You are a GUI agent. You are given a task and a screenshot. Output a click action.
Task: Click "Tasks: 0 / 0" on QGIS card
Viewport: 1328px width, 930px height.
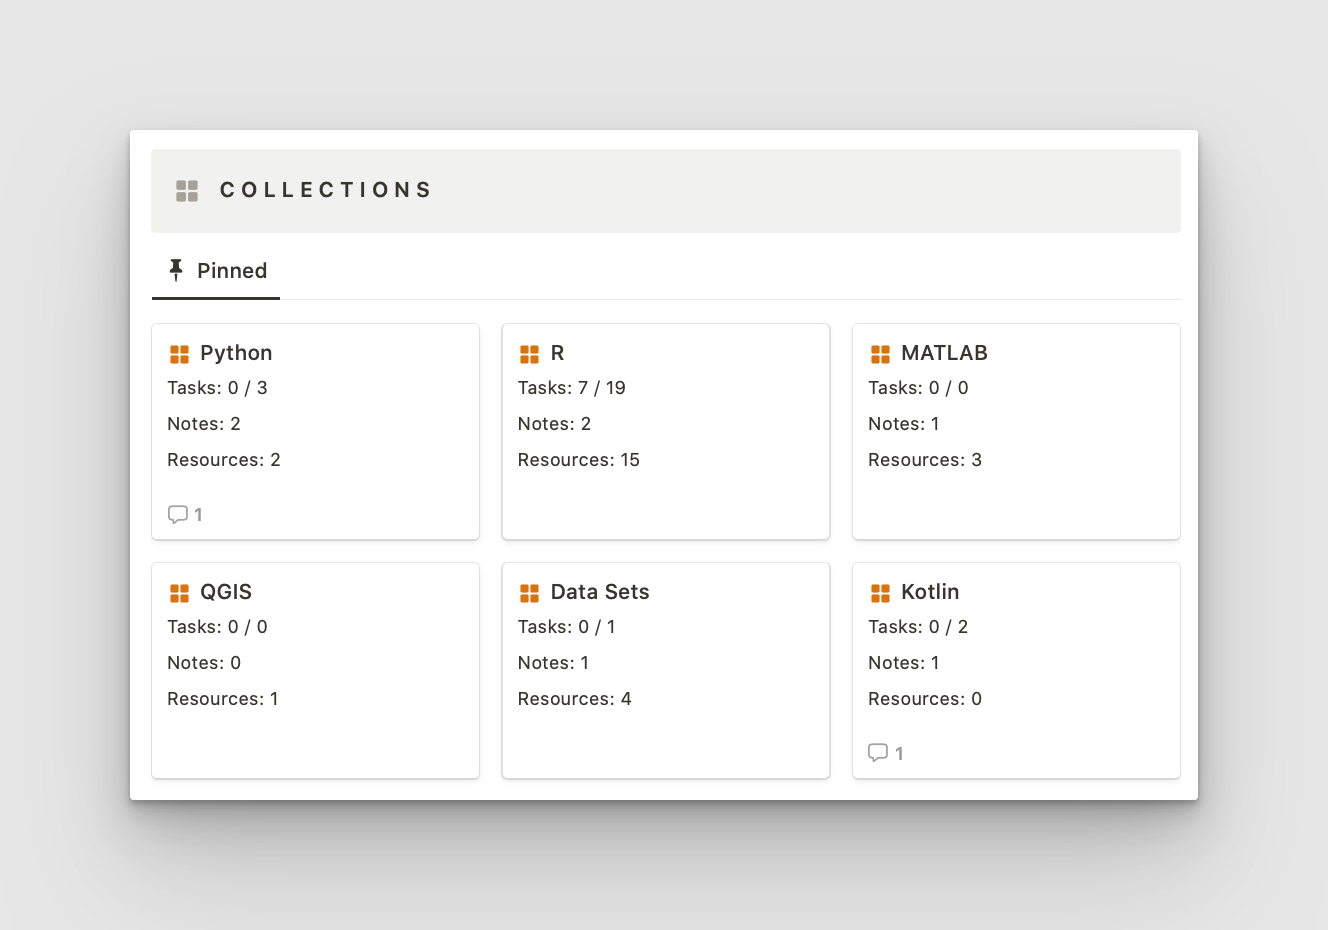pos(217,627)
